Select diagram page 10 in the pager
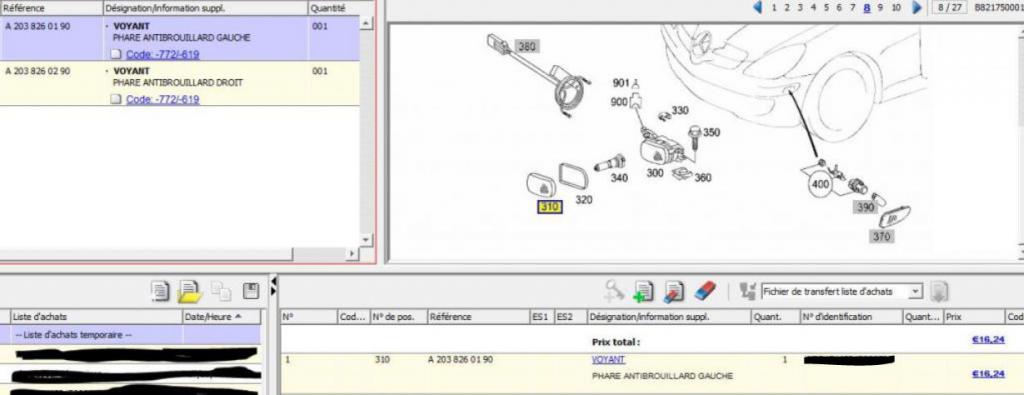Screen dimensions: 1024x395 point(896,8)
